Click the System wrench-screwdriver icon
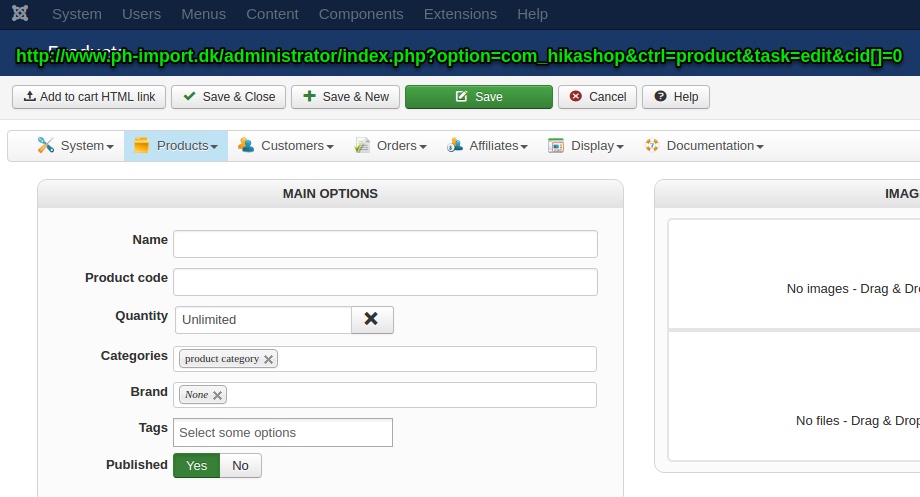The height and width of the screenshot is (497, 920). coord(46,145)
